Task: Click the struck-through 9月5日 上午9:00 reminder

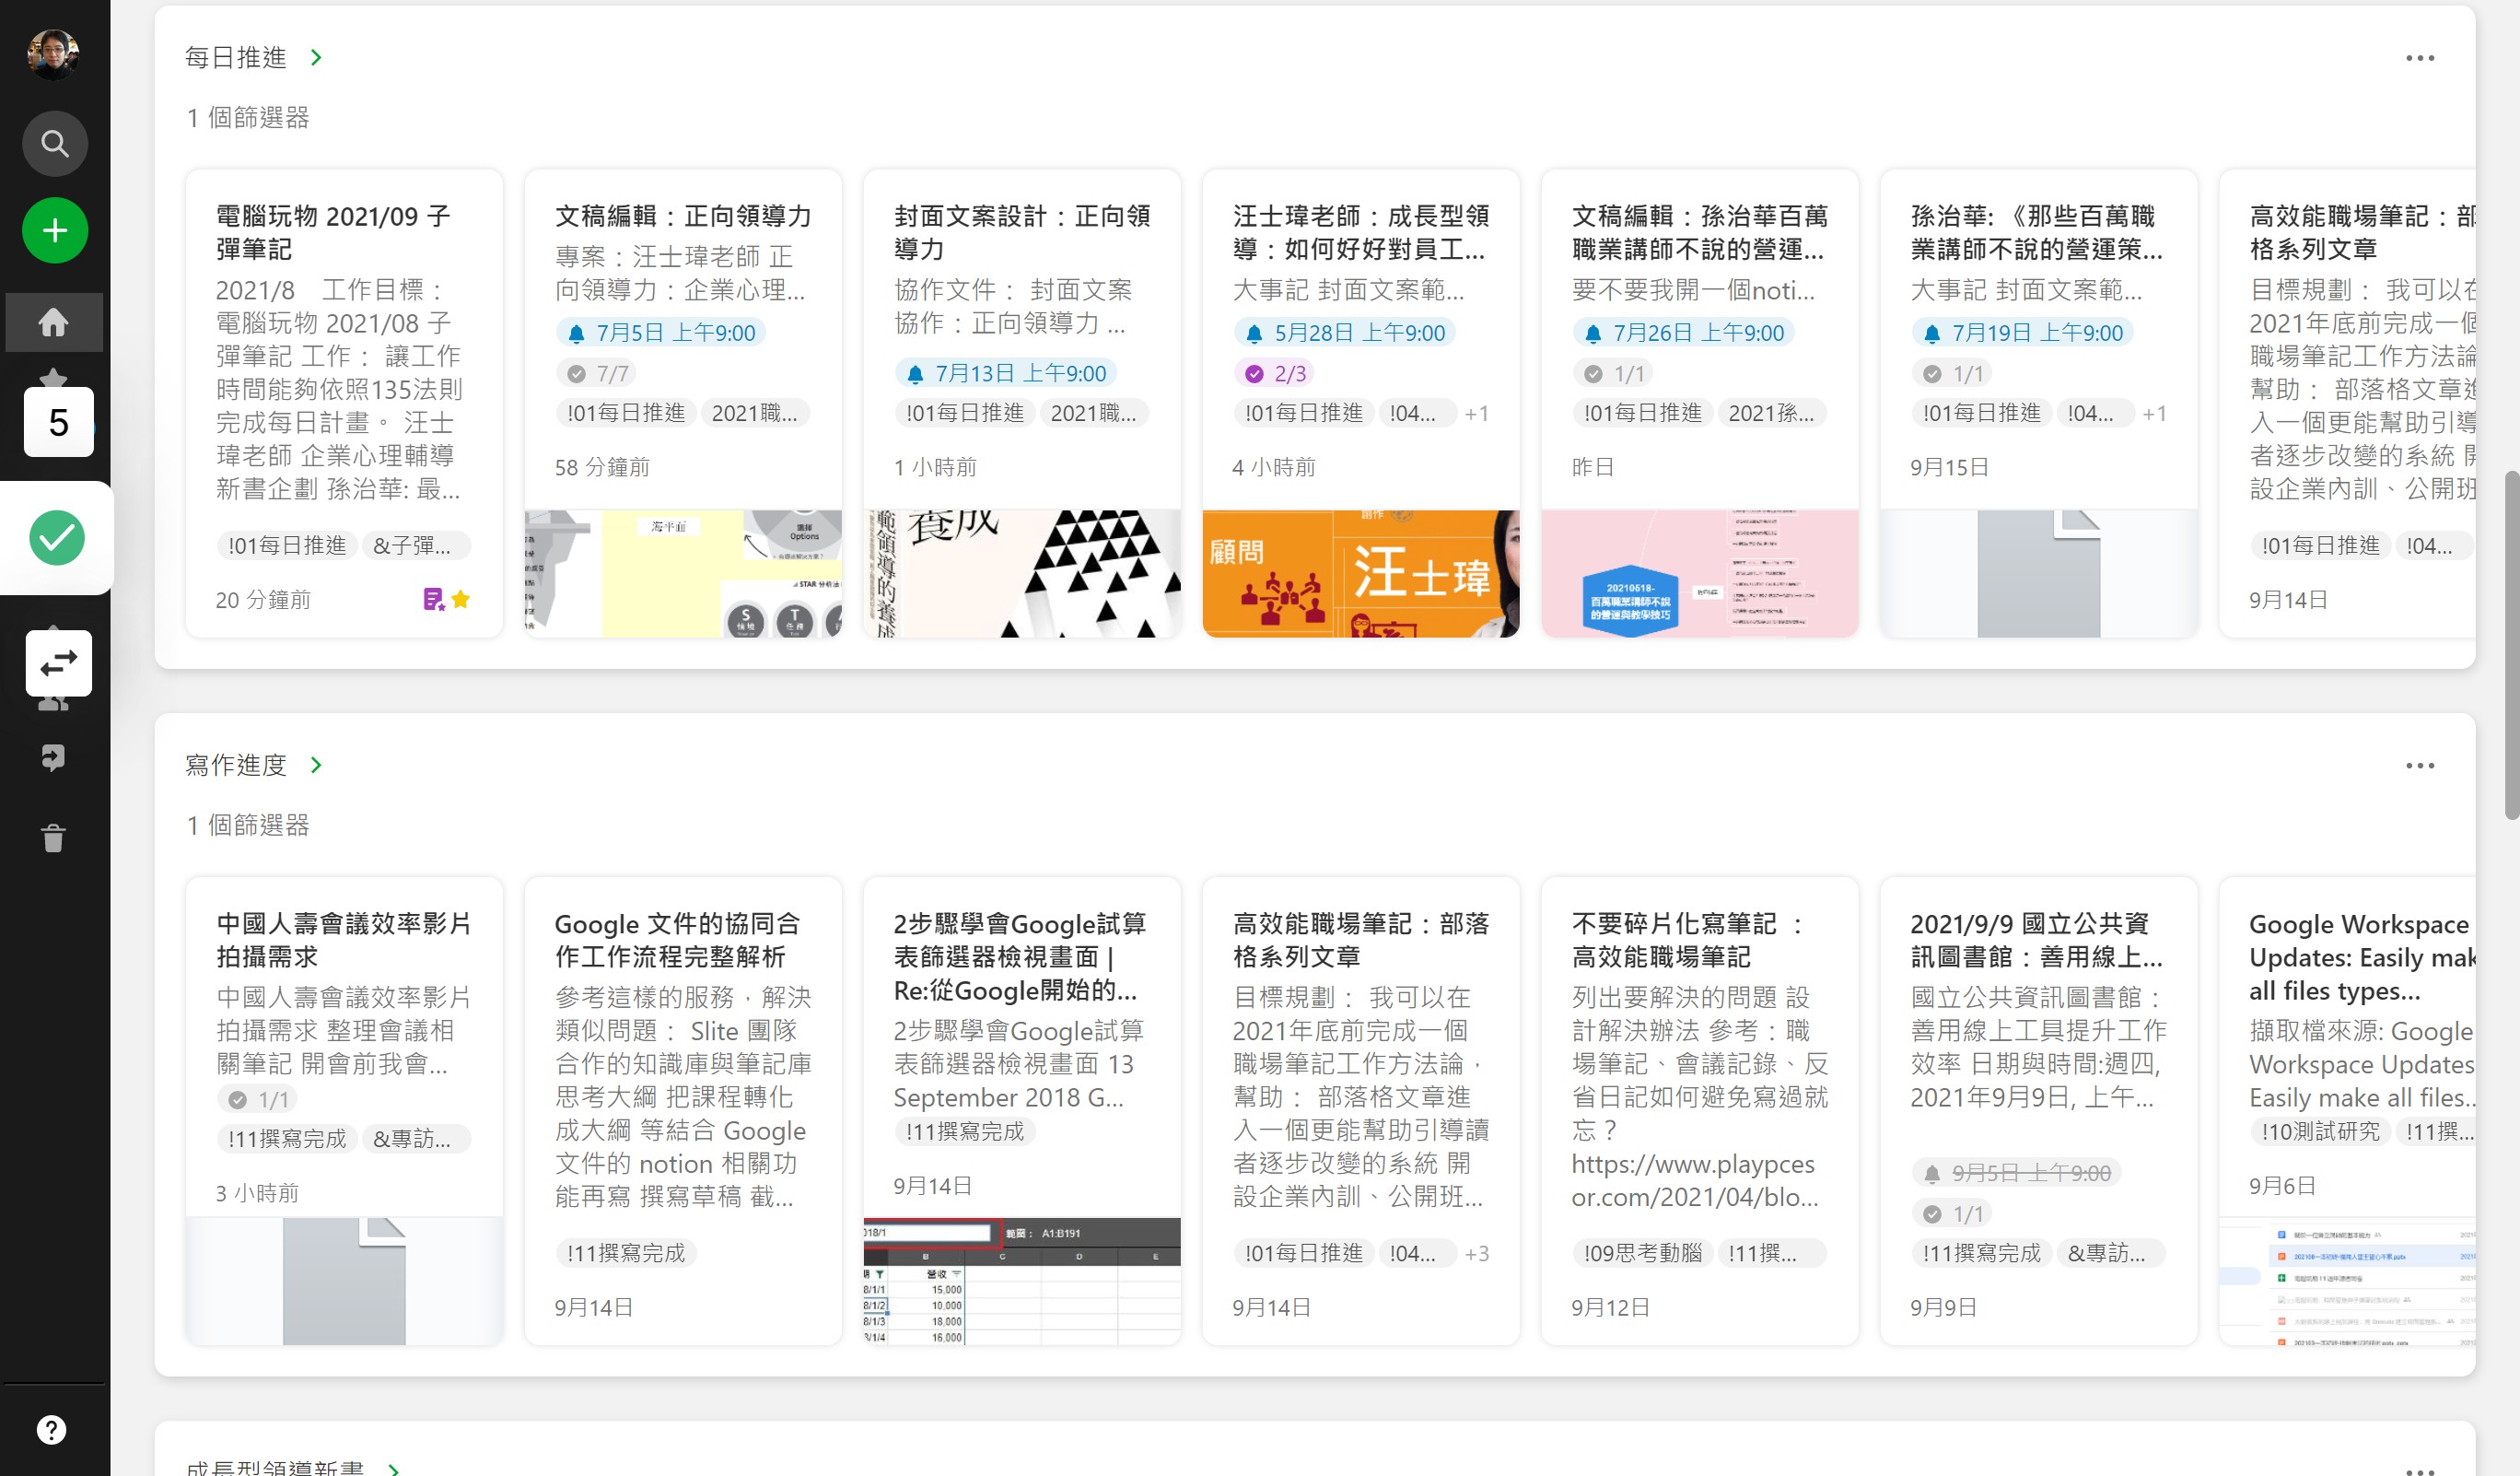Action: tap(2016, 1173)
